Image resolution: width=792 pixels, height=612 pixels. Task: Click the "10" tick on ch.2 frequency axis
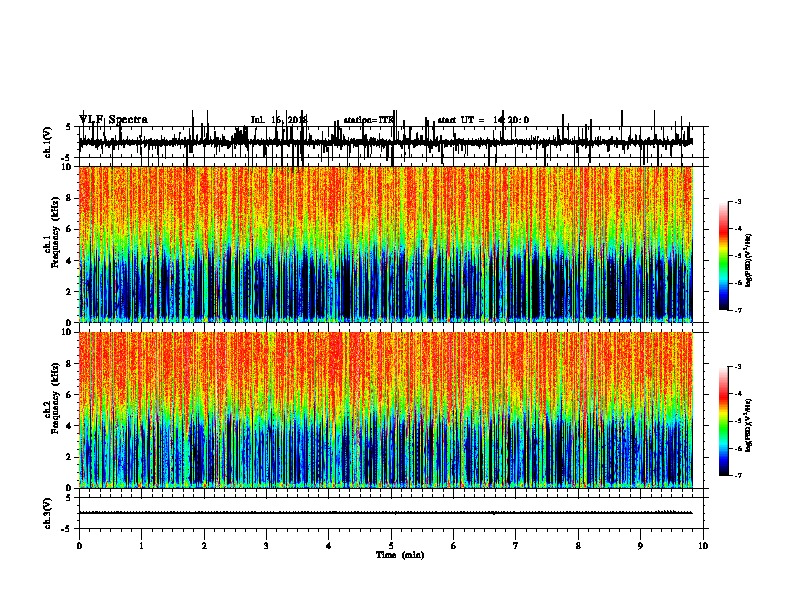tap(67, 332)
